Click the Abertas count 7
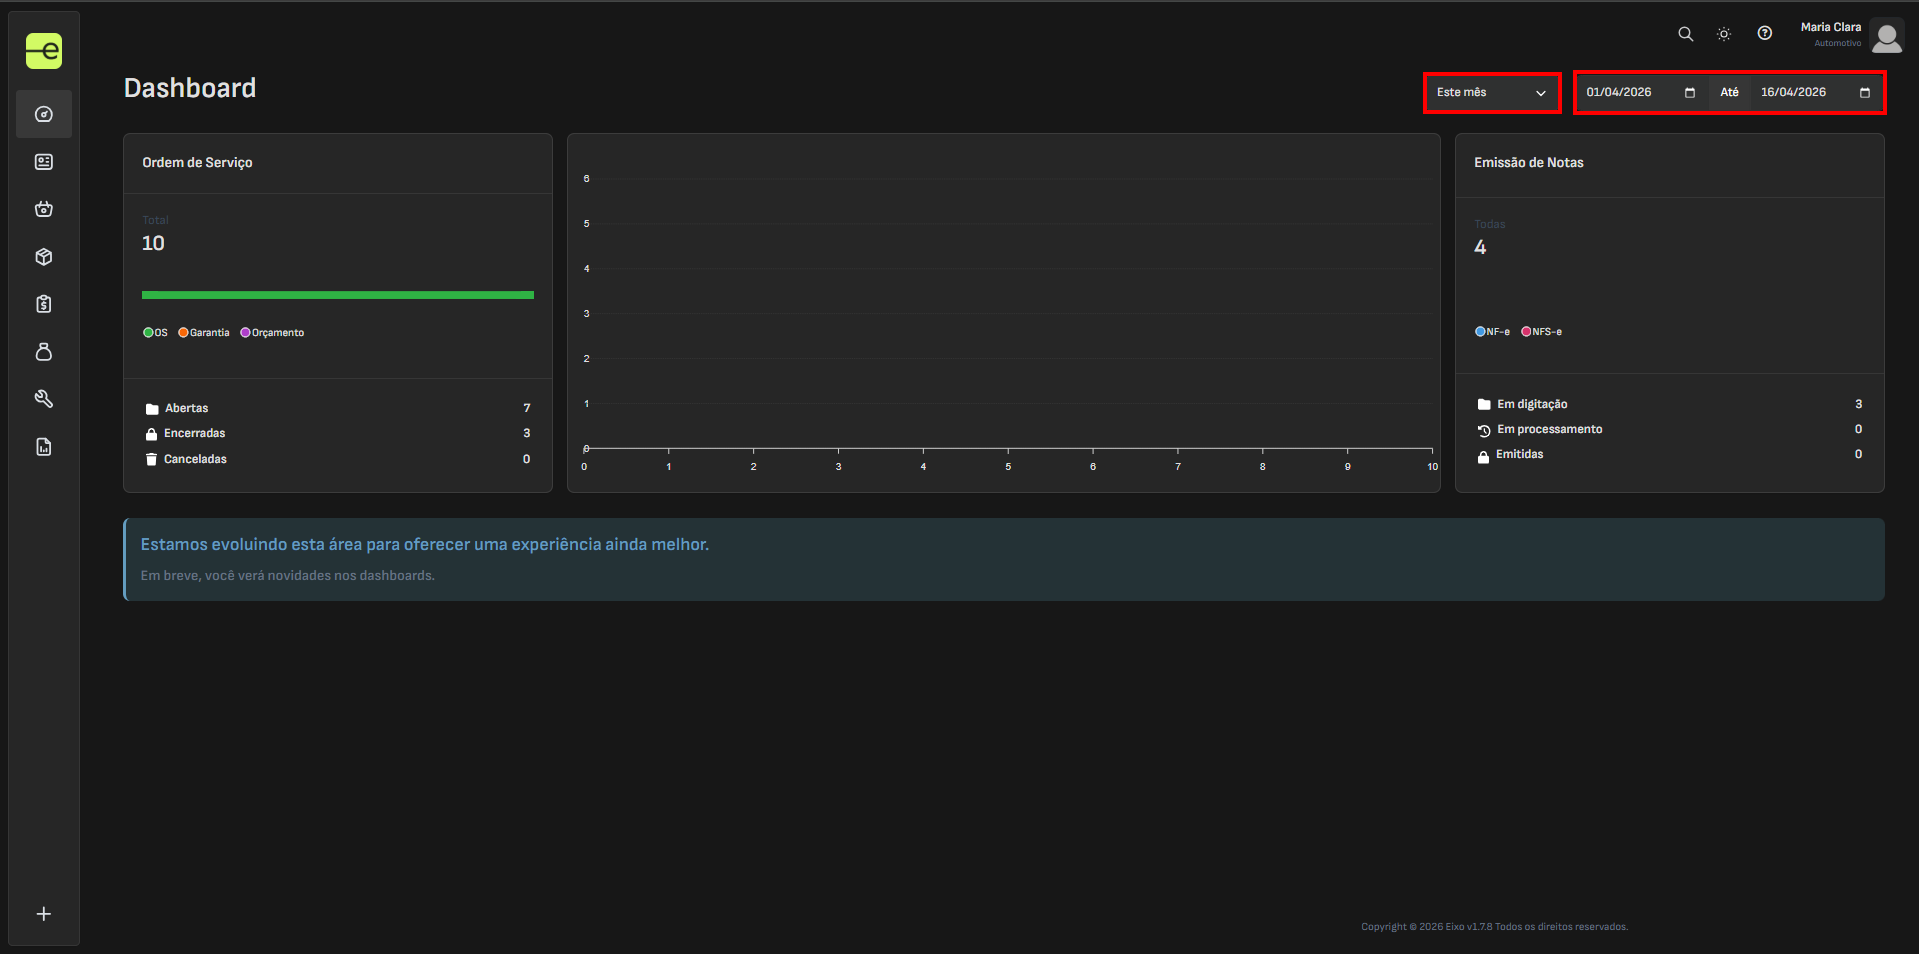The image size is (1919, 954). tap(527, 408)
